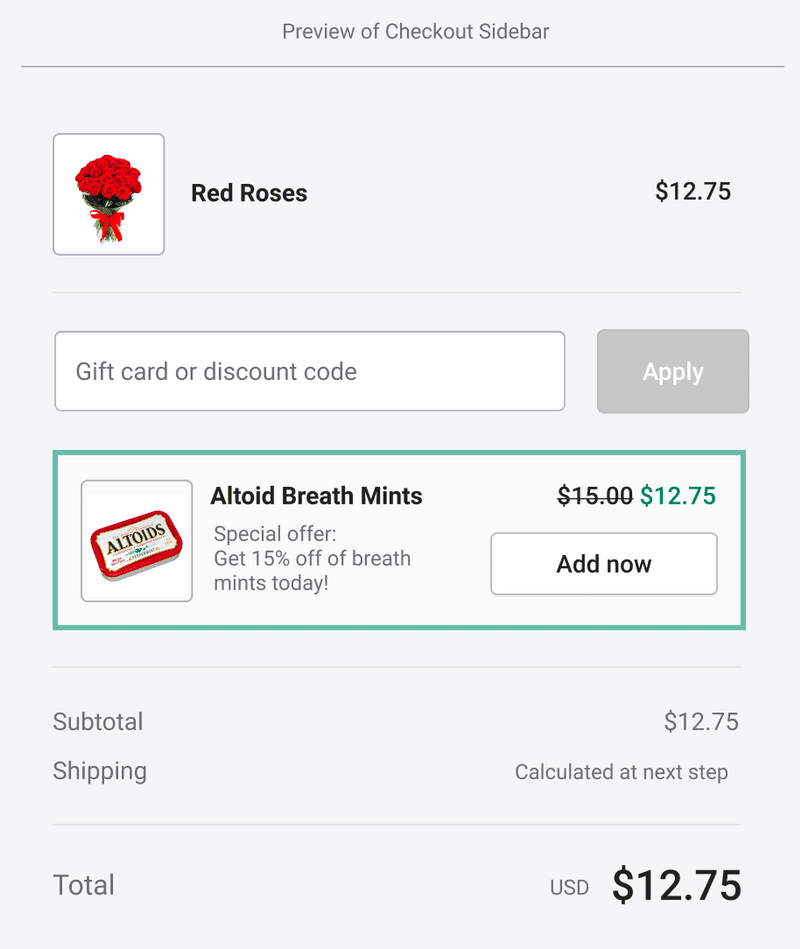Click the Red Roses line item price

(693, 191)
